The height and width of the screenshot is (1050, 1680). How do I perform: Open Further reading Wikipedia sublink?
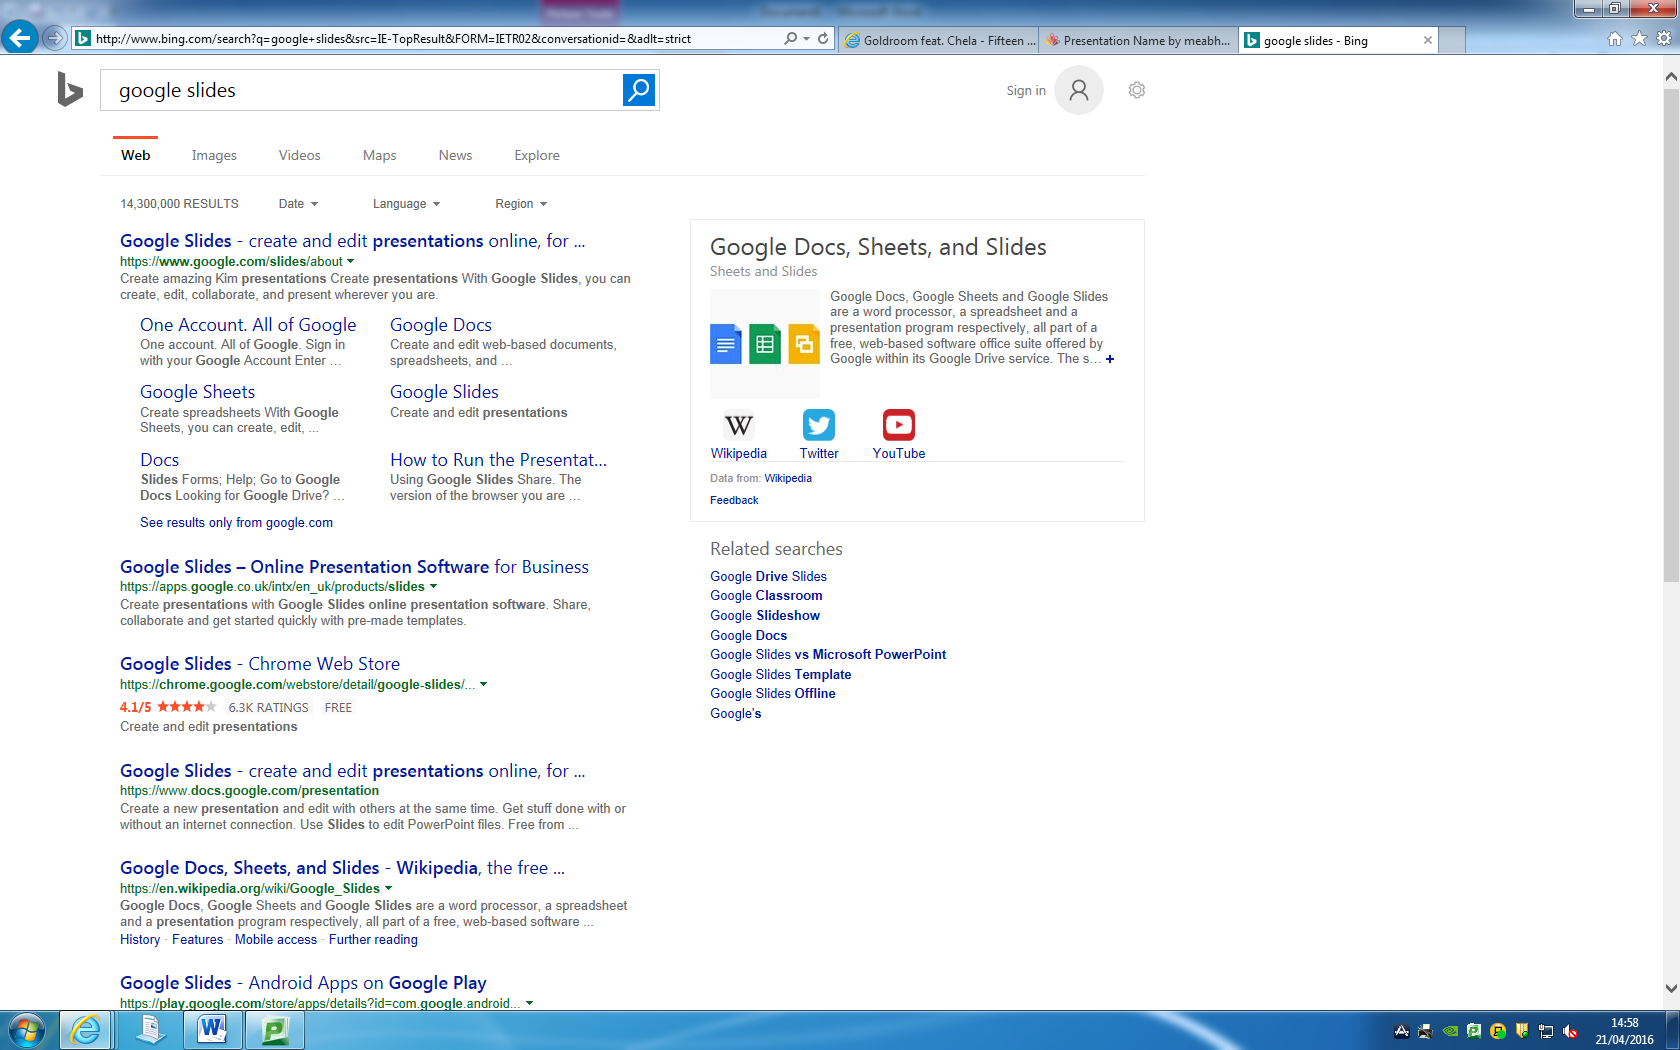[373, 940]
